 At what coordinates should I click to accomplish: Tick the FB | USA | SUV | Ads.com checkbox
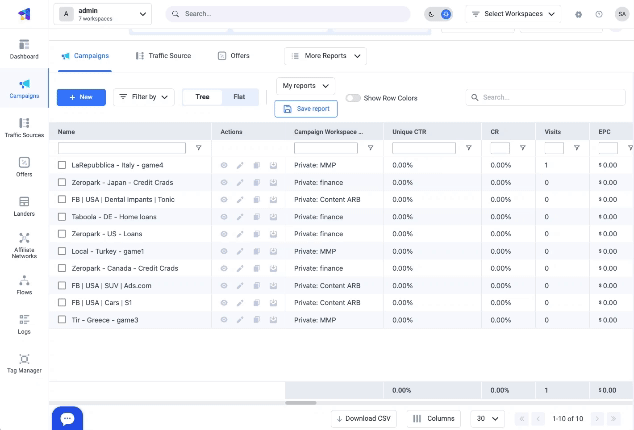pyautogui.click(x=62, y=286)
